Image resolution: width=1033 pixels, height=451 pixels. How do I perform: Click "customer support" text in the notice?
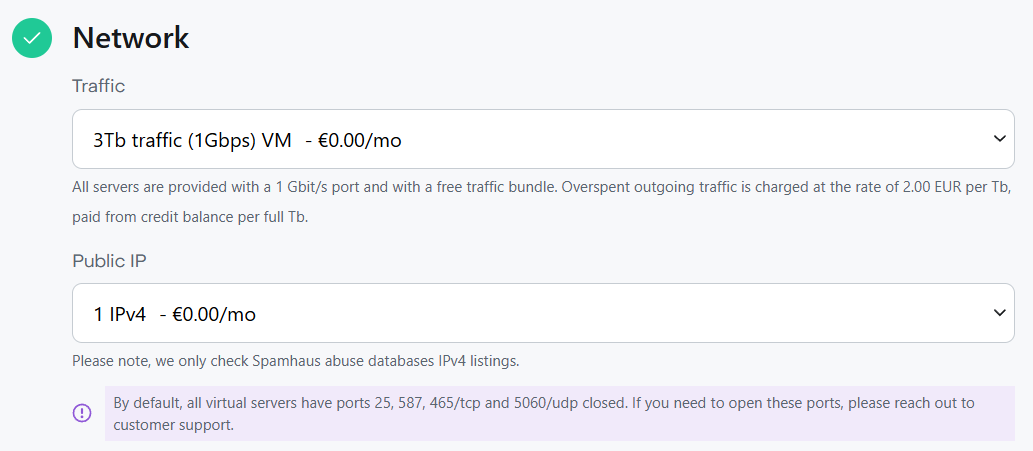[x=174, y=424]
